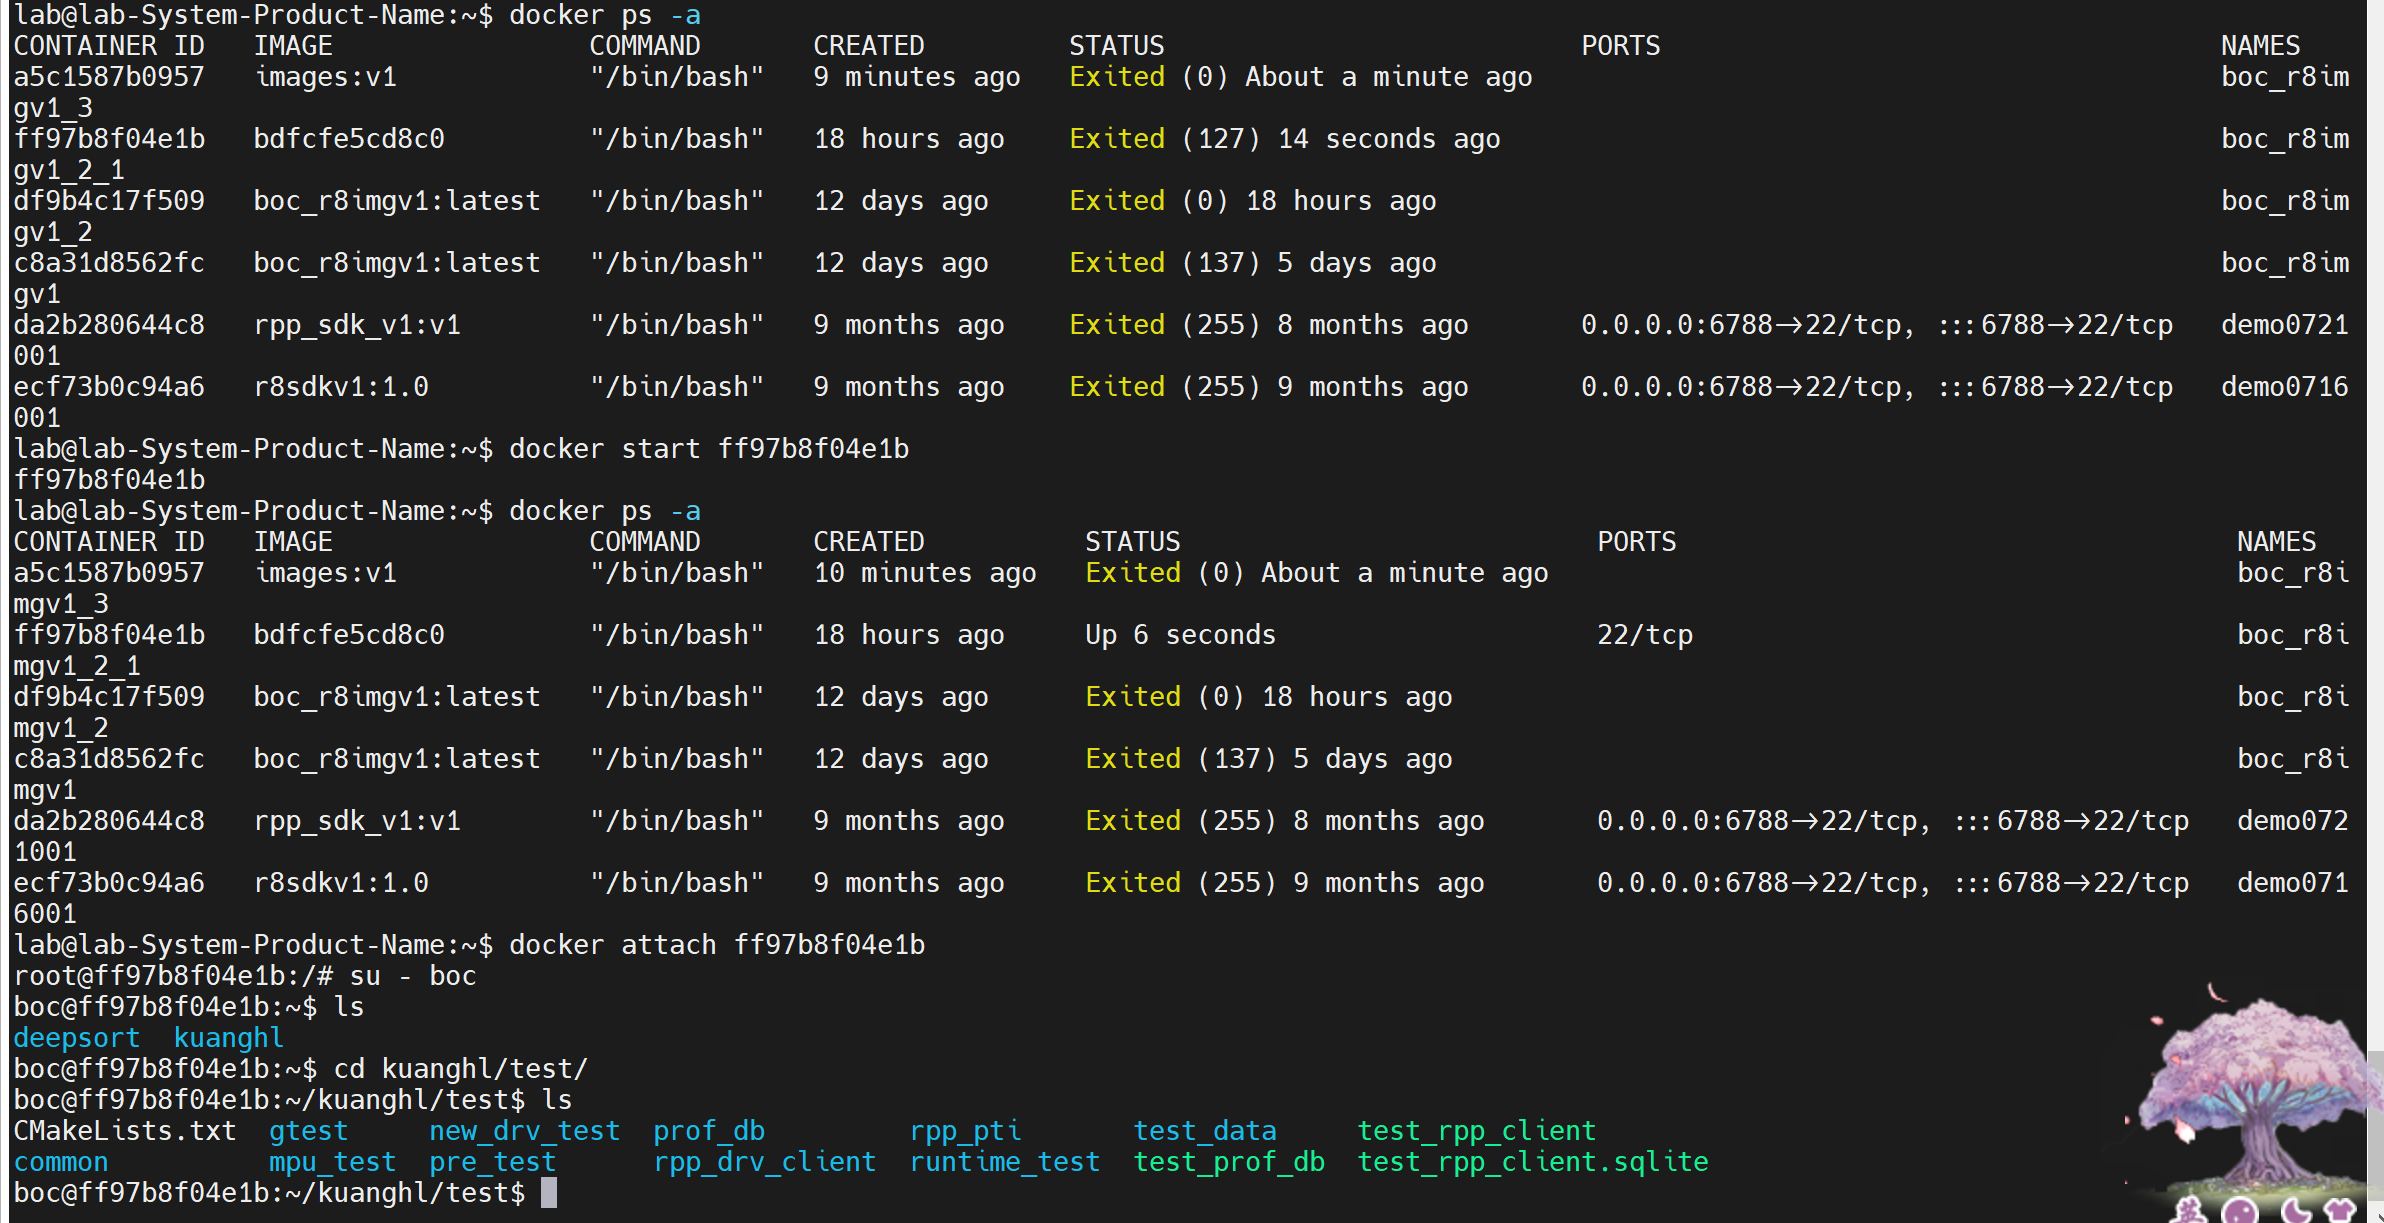Click the 'Up 6 seconds' status text
Image resolution: width=2384 pixels, height=1223 pixels.
[x=1180, y=635]
